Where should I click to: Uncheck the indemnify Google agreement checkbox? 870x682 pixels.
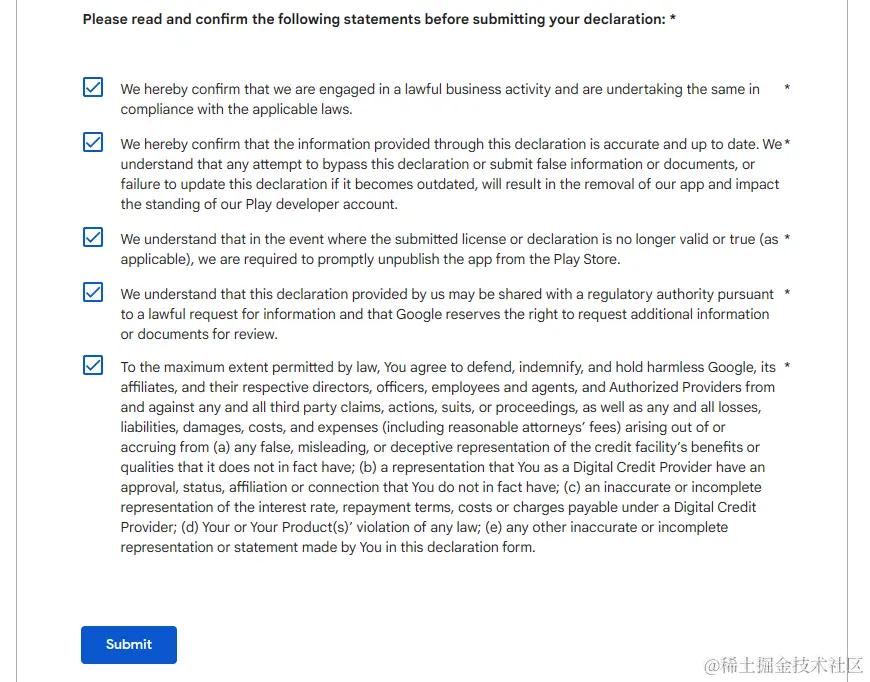(x=93, y=366)
